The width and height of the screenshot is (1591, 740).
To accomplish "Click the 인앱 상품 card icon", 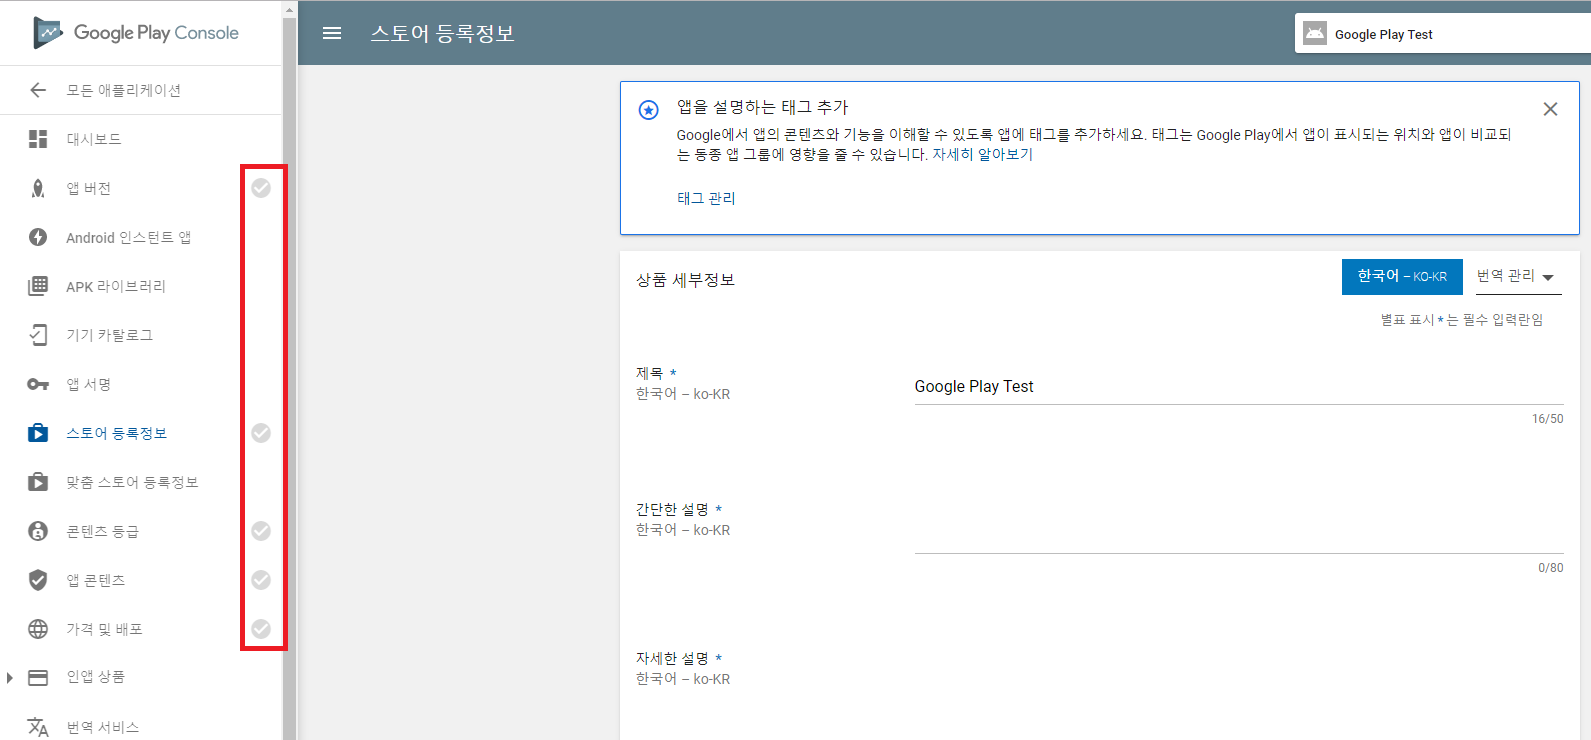I will click(x=38, y=677).
